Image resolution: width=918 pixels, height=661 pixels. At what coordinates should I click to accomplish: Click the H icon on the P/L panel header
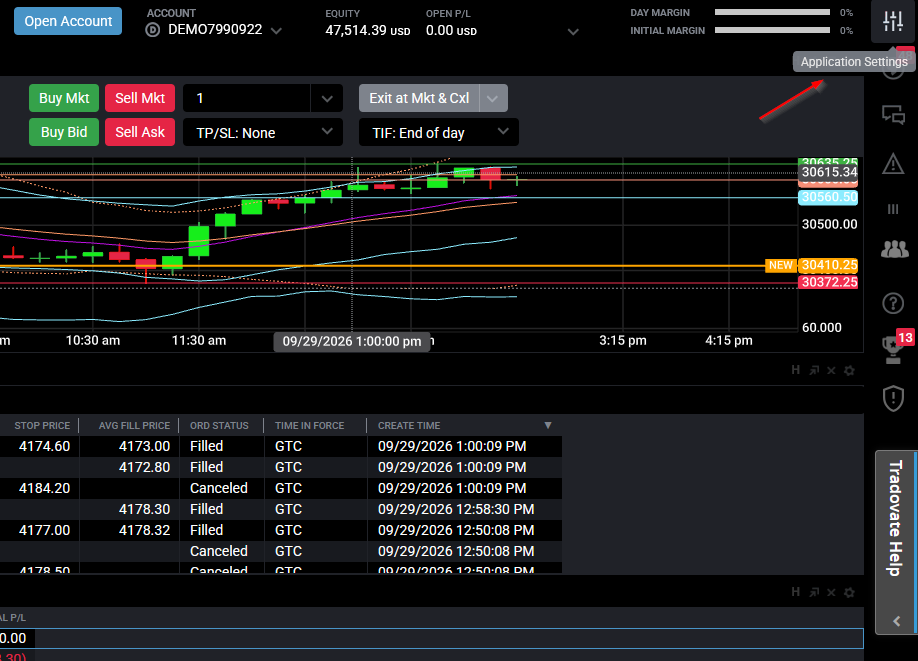796,592
